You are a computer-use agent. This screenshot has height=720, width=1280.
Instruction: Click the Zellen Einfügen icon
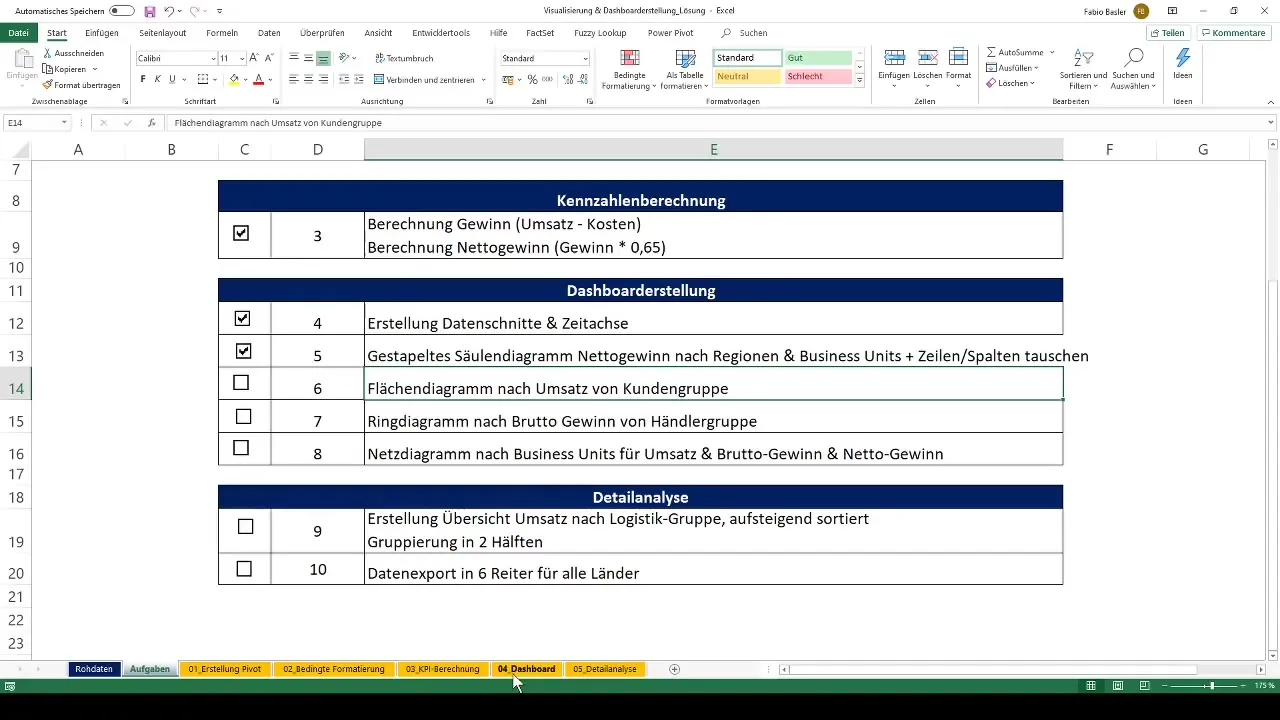[894, 59]
